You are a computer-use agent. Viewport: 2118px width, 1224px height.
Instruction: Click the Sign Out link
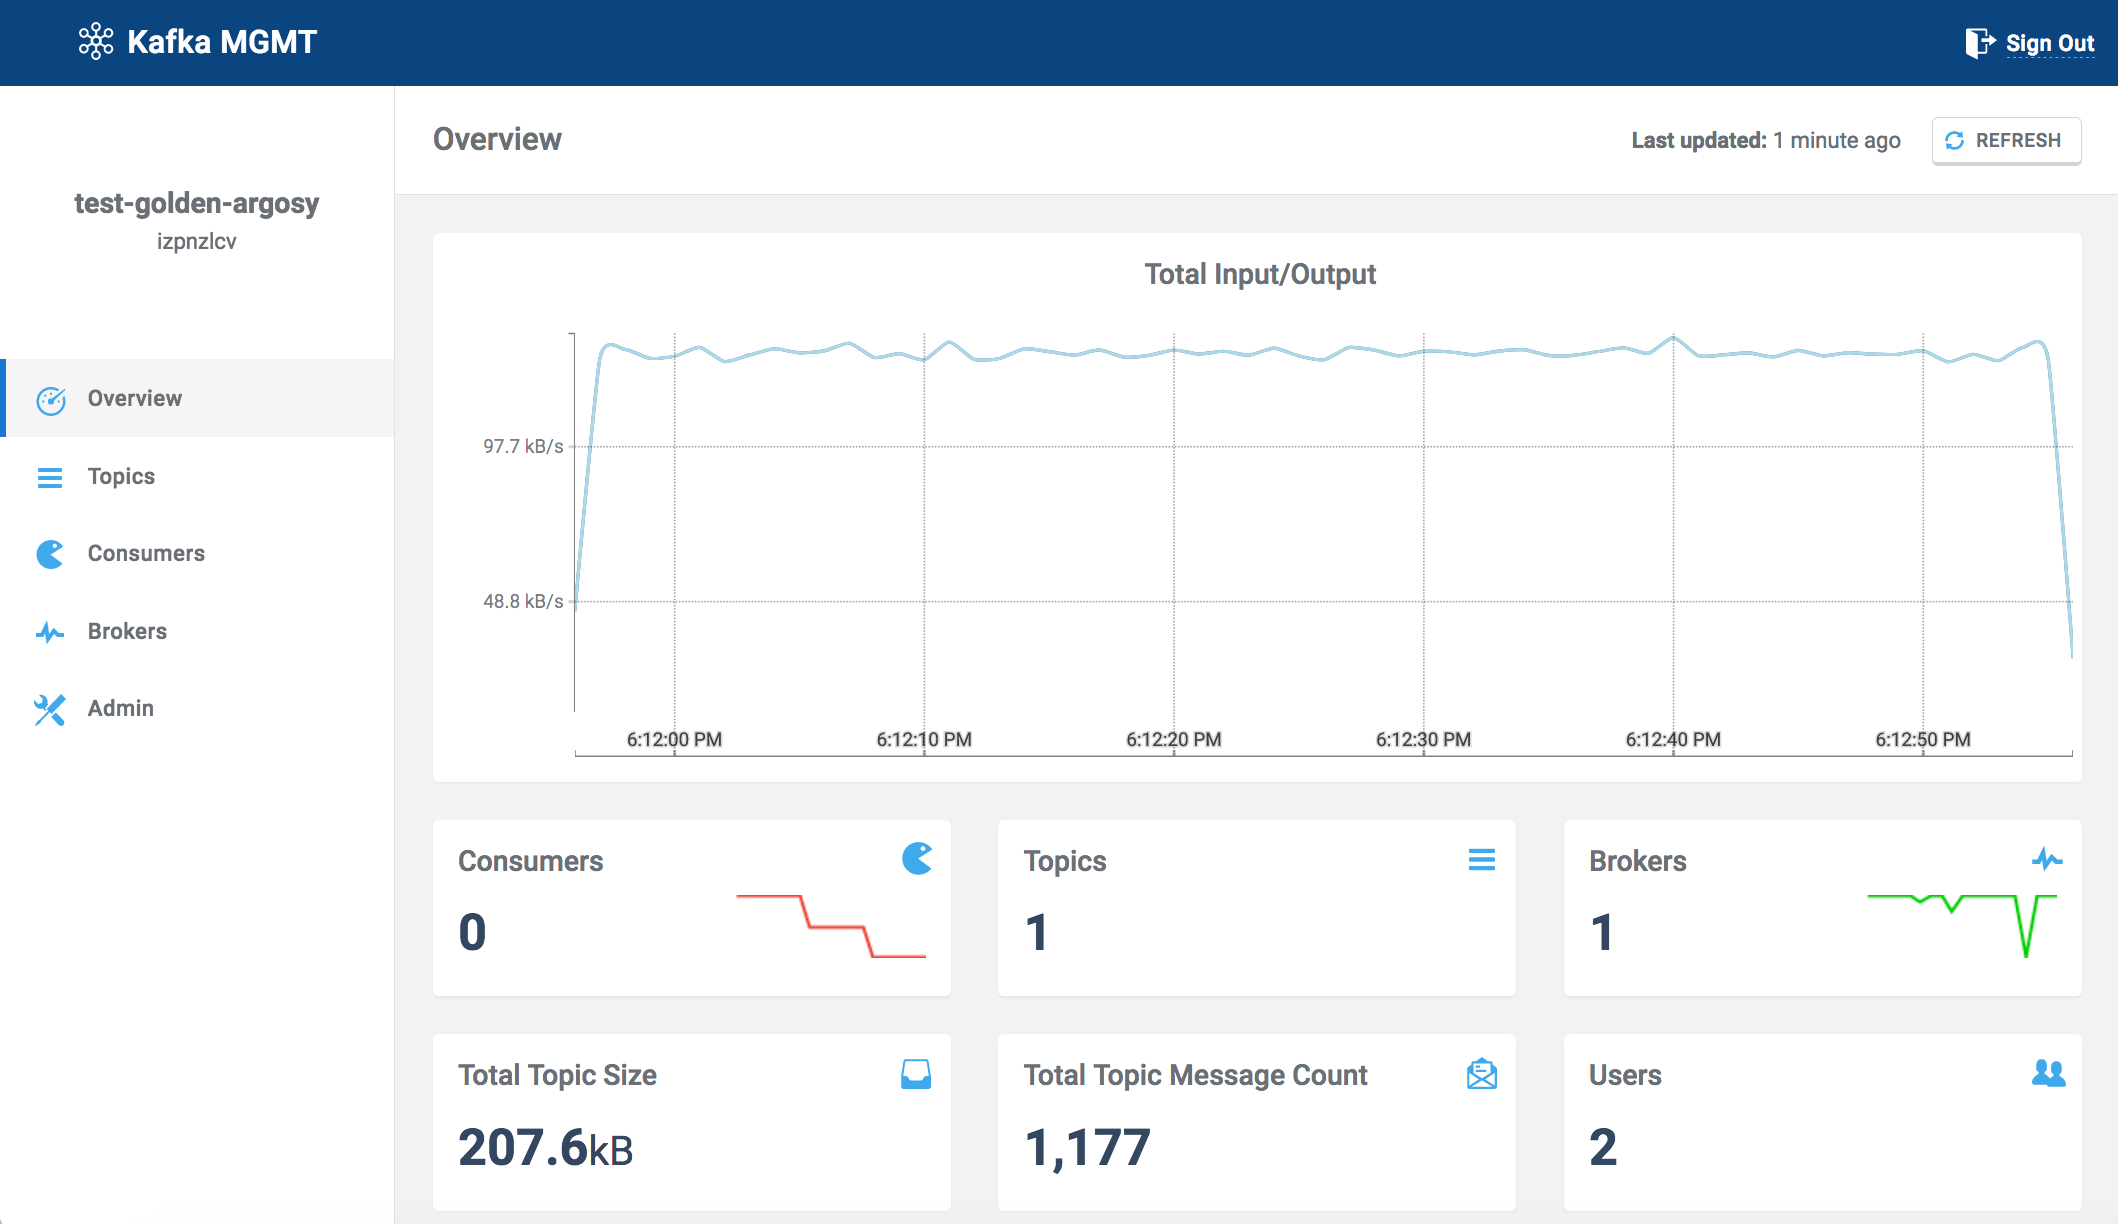(2049, 43)
